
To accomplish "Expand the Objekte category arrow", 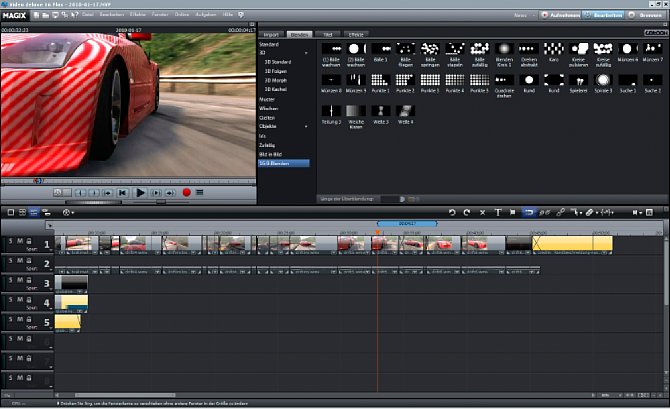I will [306, 127].
